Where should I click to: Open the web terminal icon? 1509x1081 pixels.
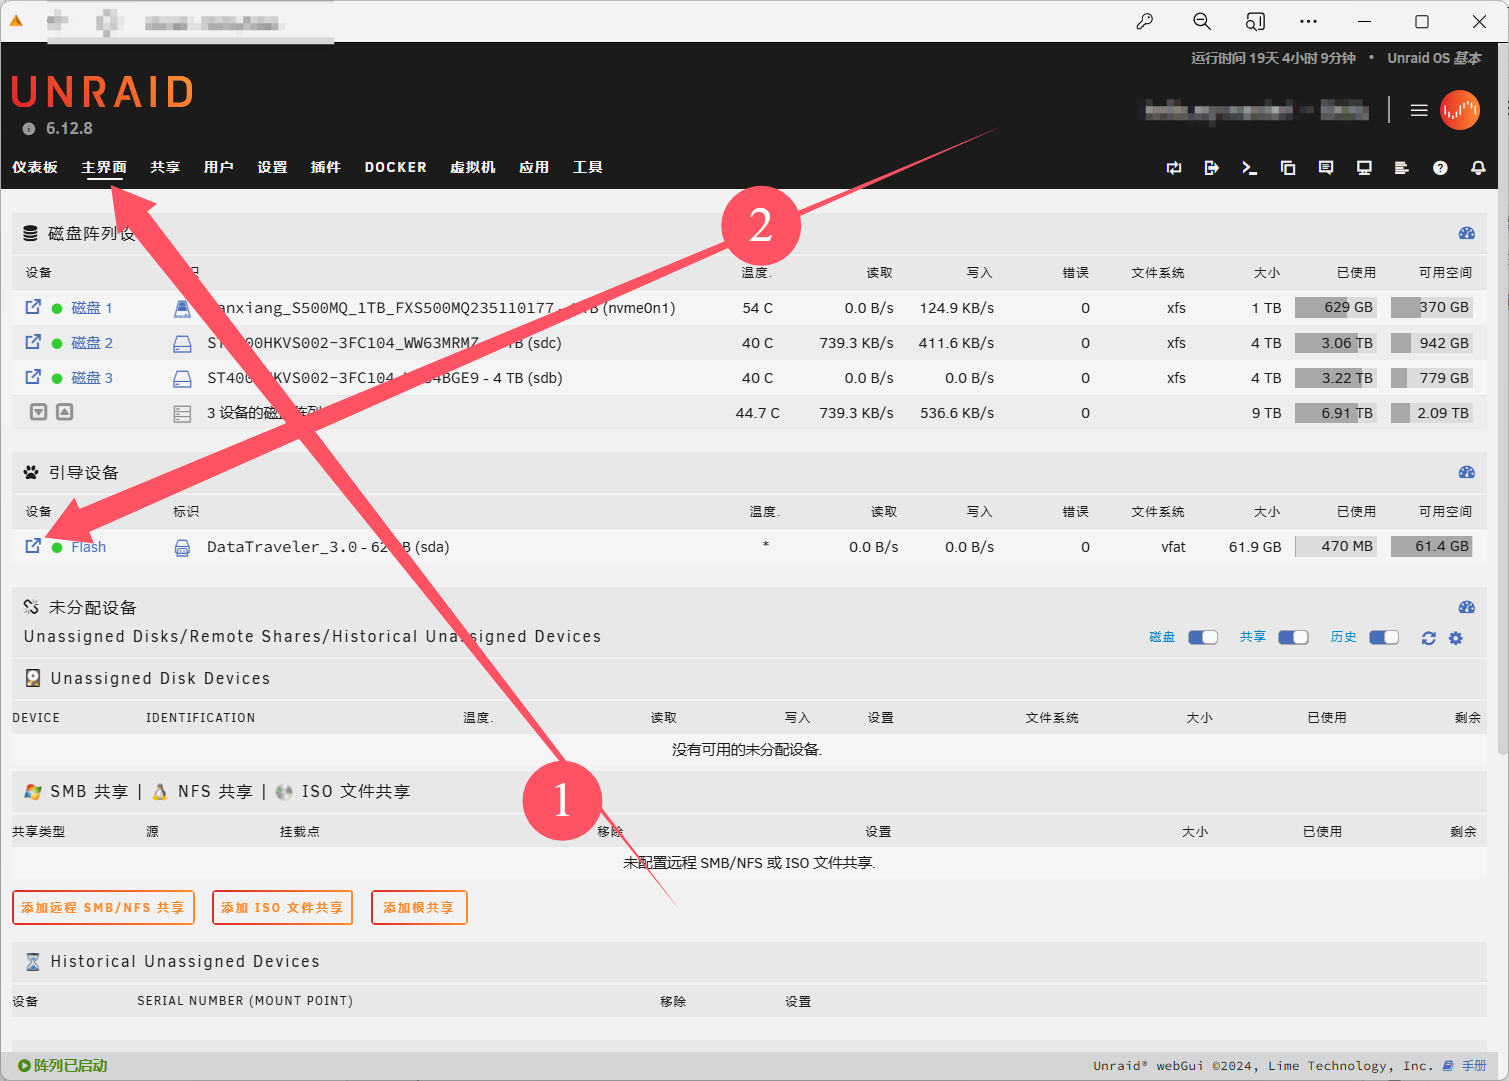tap(1249, 168)
